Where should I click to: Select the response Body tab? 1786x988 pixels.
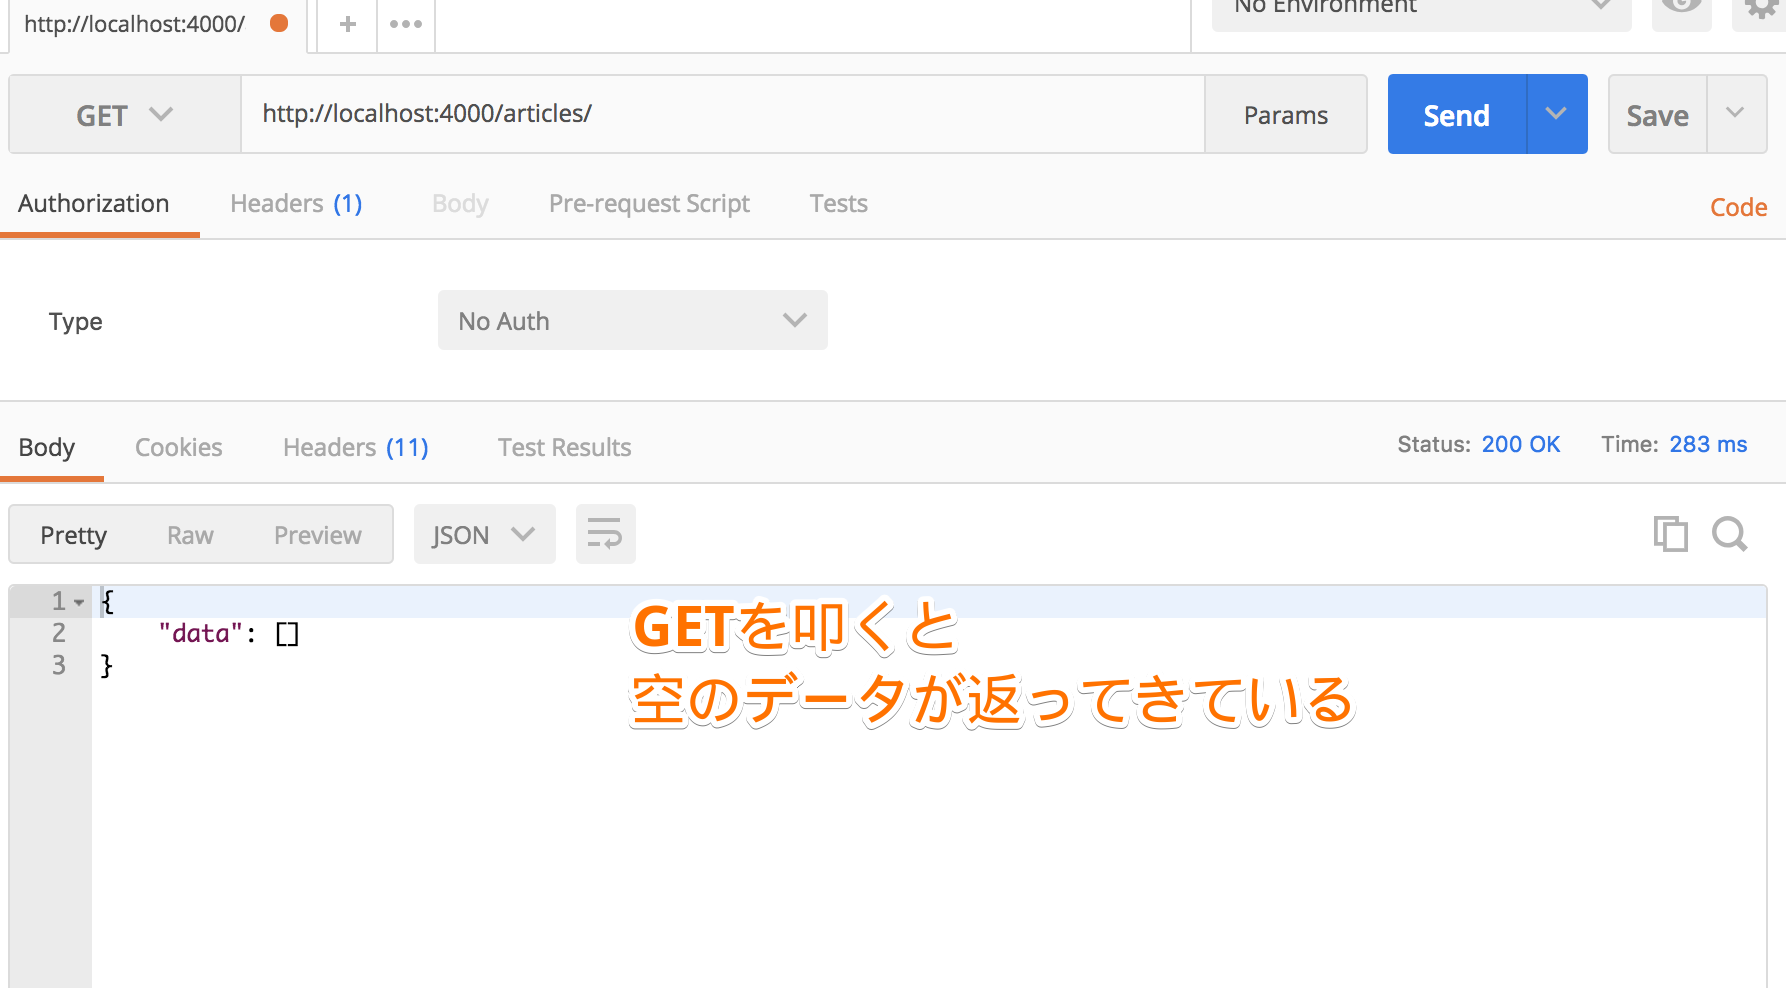47,448
